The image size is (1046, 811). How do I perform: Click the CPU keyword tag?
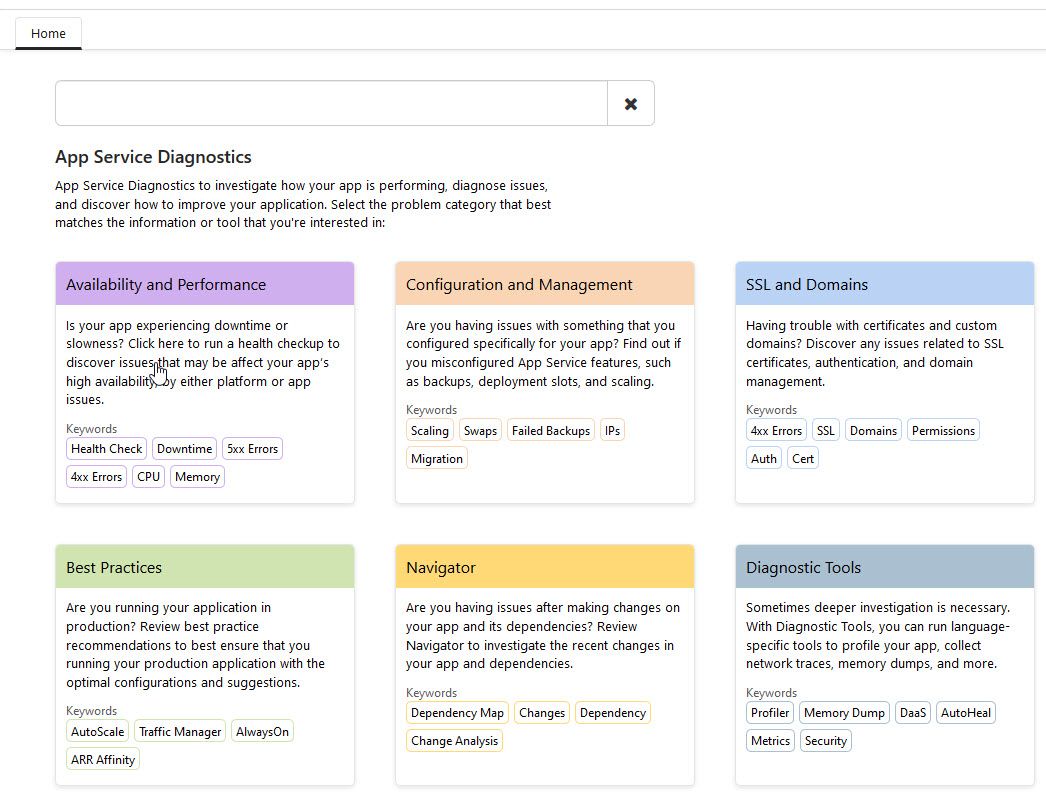148,477
